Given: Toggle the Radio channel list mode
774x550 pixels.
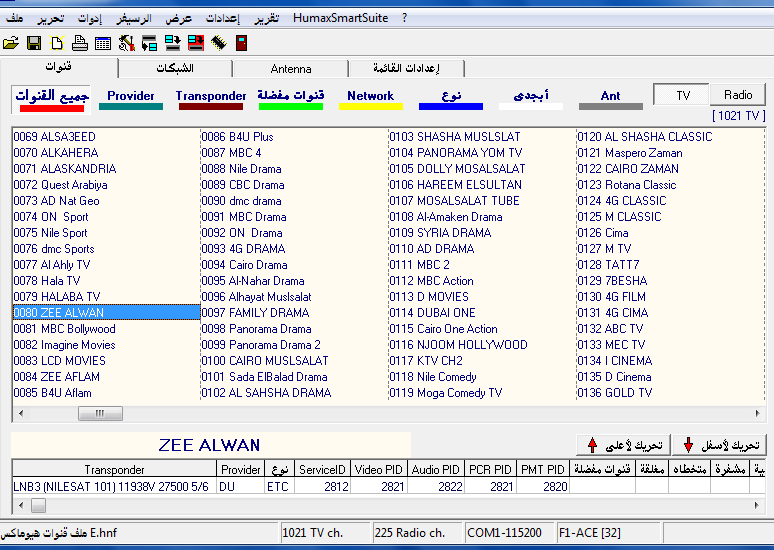Looking at the screenshot, I should pos(738,95).
